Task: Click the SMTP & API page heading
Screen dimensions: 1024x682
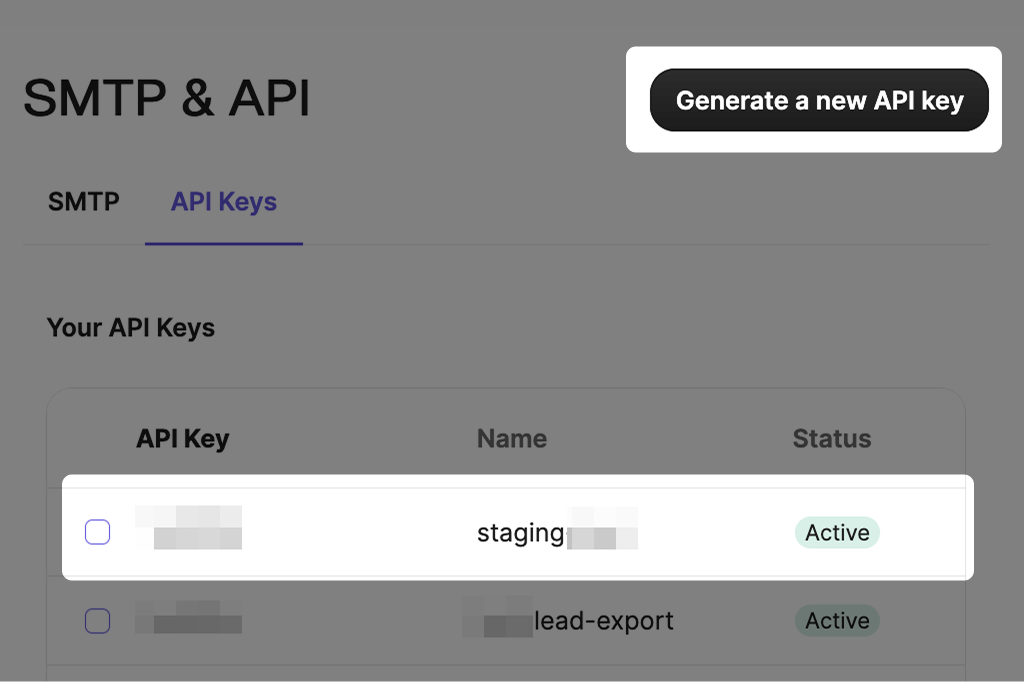Action: point(166,99)
